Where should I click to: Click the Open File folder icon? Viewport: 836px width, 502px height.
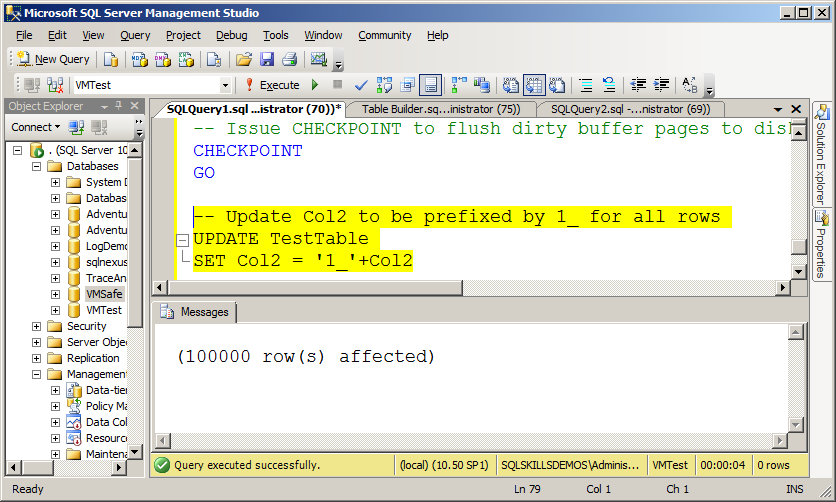tap(244, 59)
